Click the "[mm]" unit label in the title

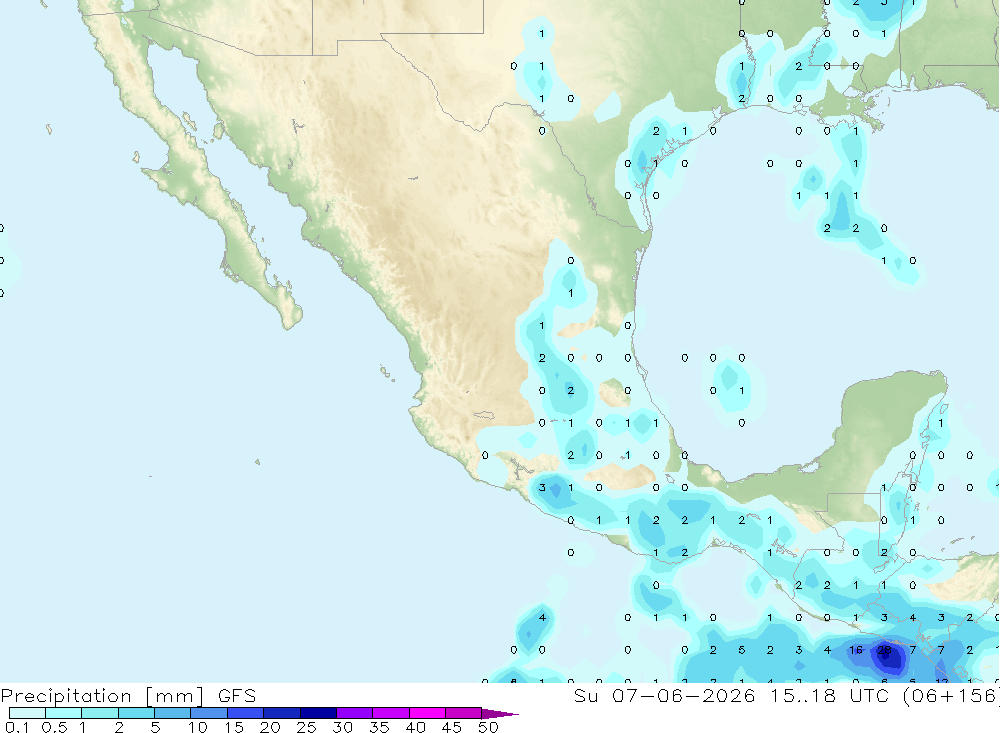174,696
